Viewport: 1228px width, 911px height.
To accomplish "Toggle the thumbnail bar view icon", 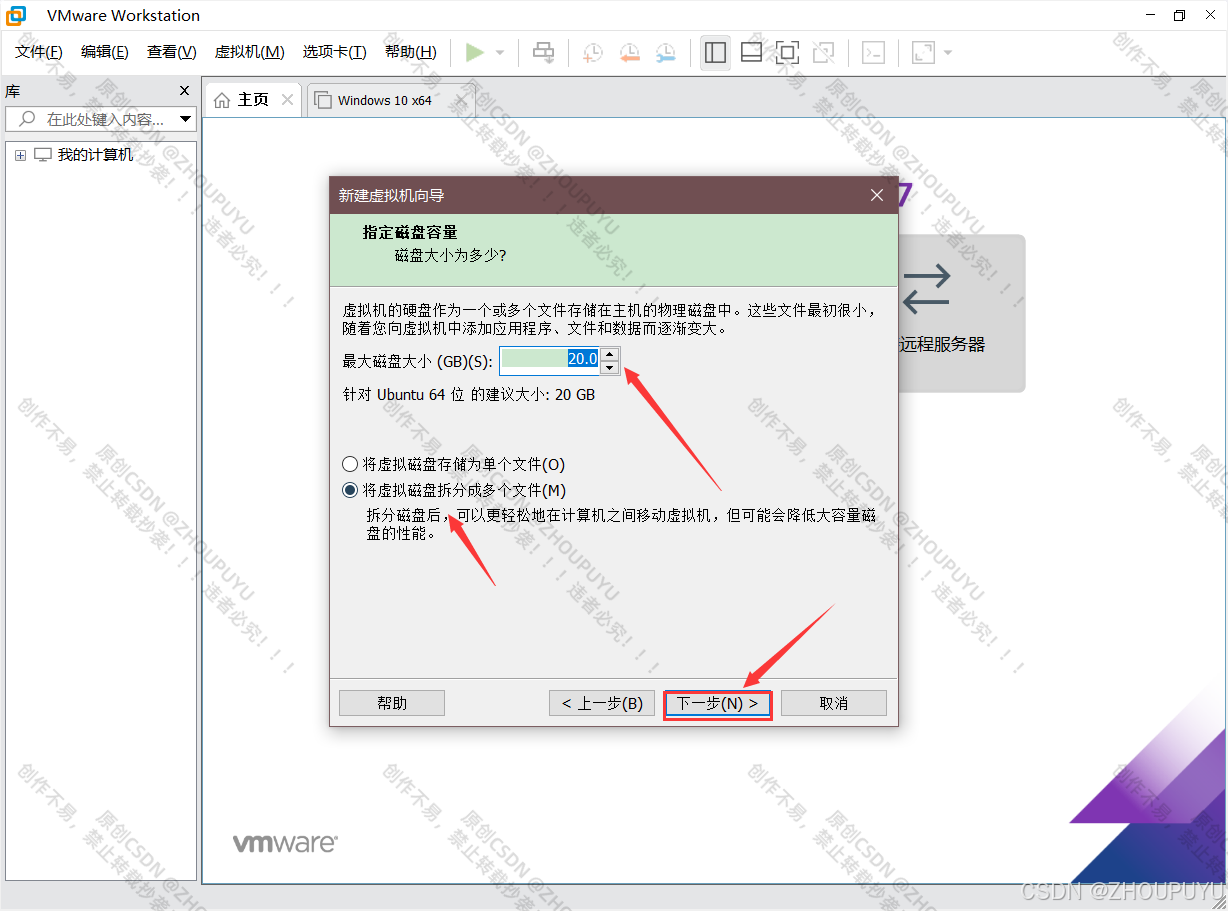I will point(751,52).
